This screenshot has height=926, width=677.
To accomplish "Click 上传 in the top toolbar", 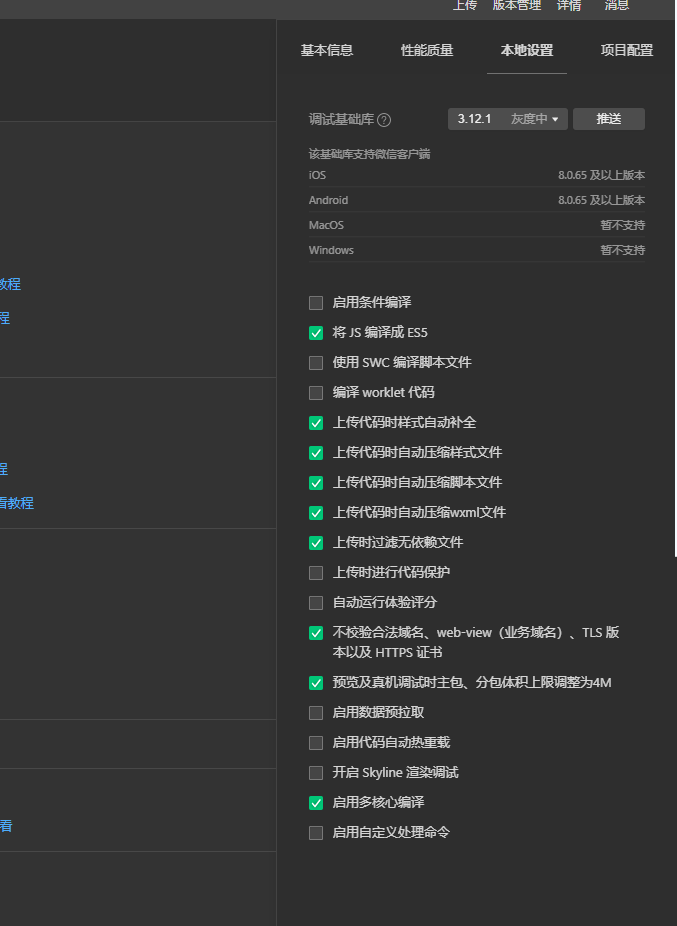I will click(465, 5).
